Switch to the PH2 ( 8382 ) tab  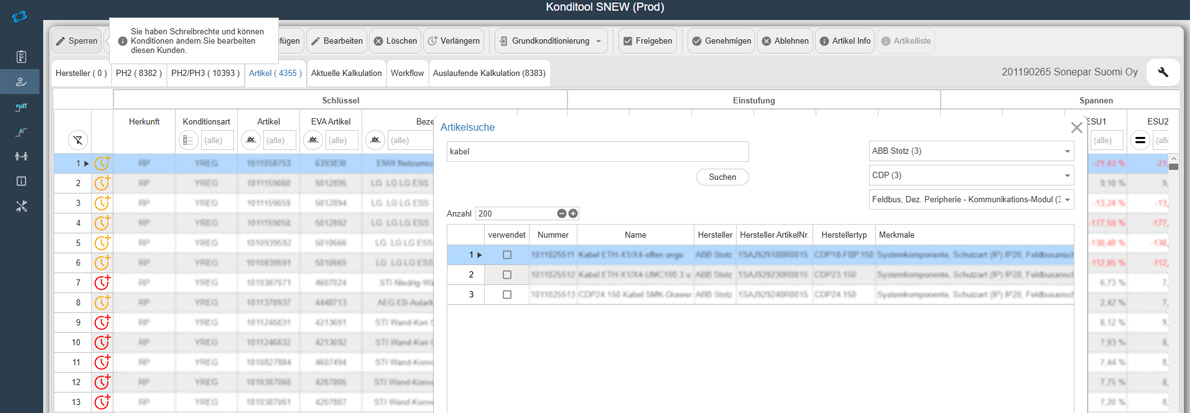(x=139, y=74)
